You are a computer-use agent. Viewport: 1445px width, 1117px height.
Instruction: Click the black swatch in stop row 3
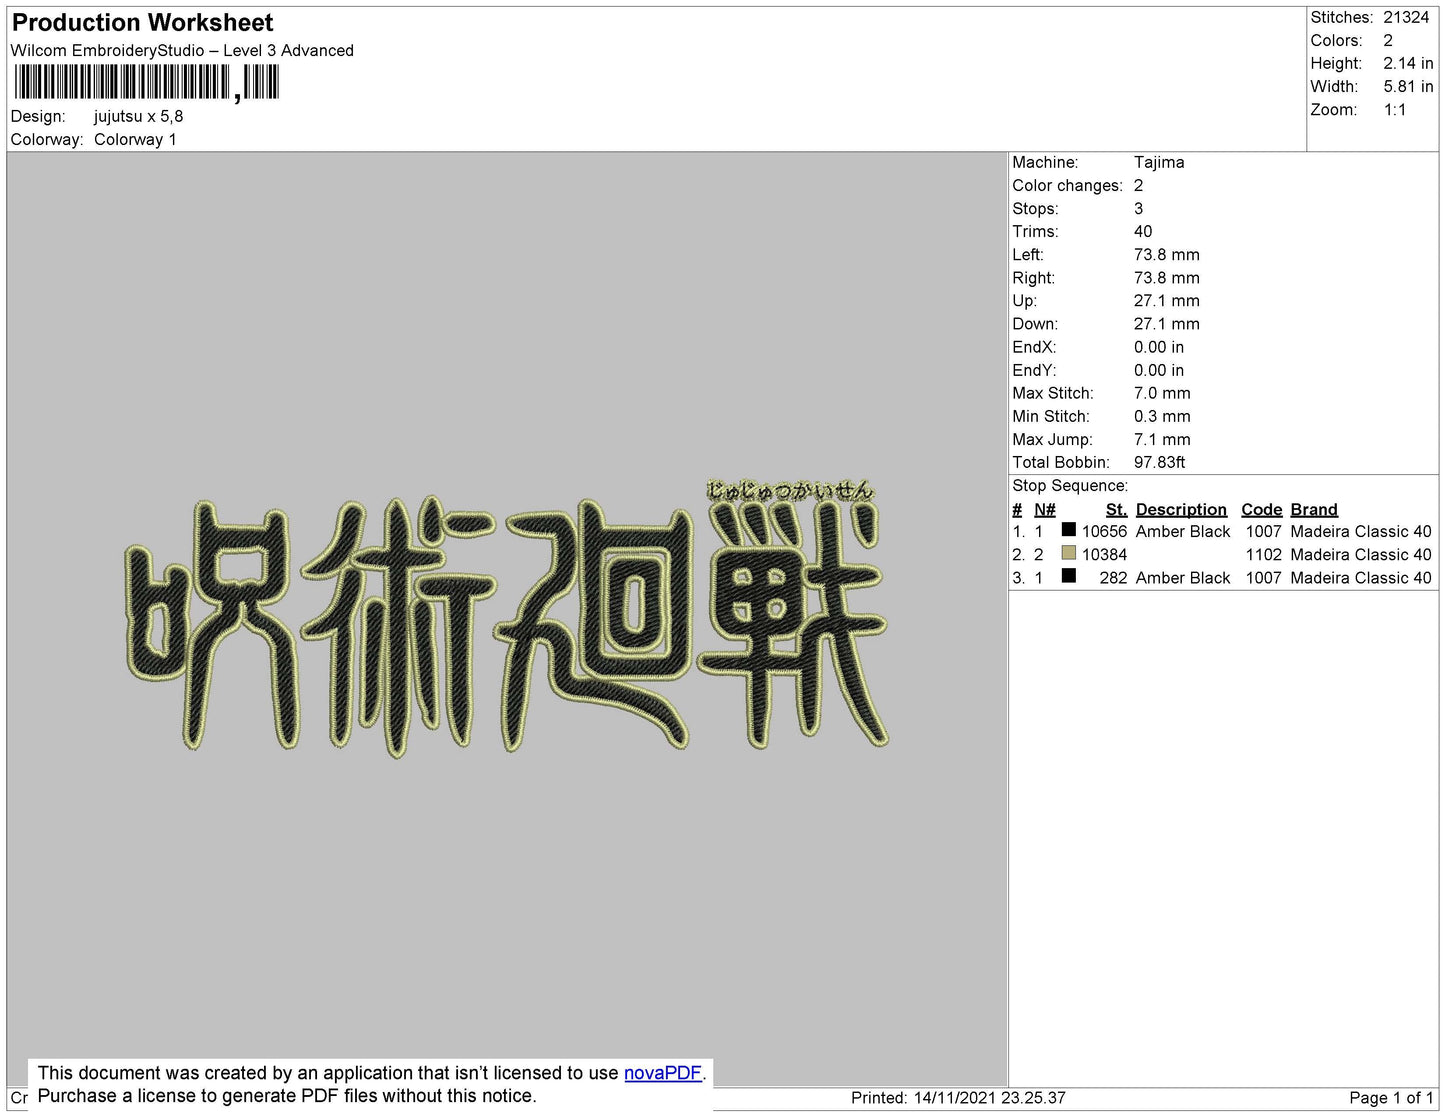click(1068, 576)
